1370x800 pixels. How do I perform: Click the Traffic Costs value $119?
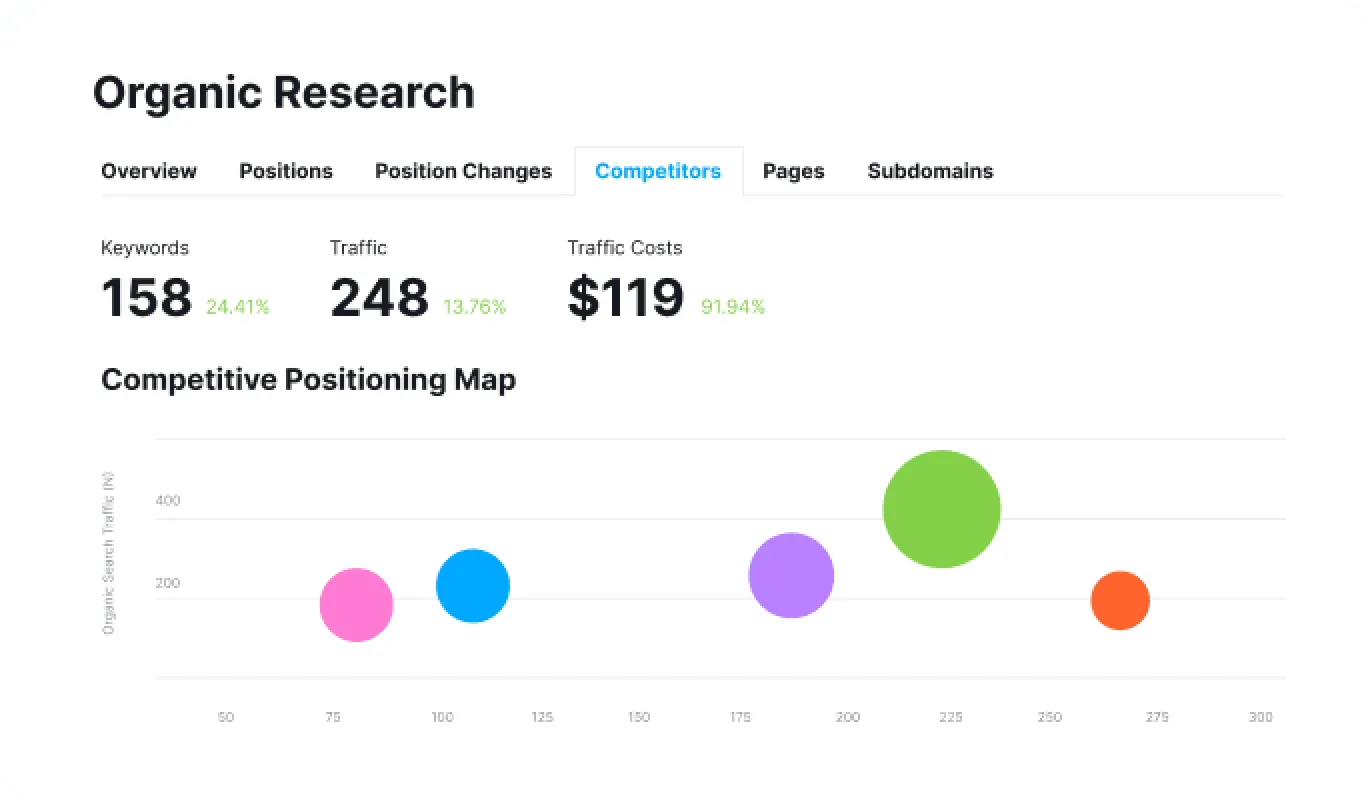626,298
